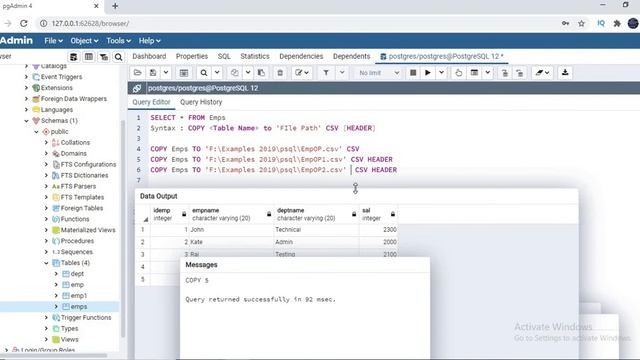Click the Commit transaction toolbar icon

tap(505, 73)
